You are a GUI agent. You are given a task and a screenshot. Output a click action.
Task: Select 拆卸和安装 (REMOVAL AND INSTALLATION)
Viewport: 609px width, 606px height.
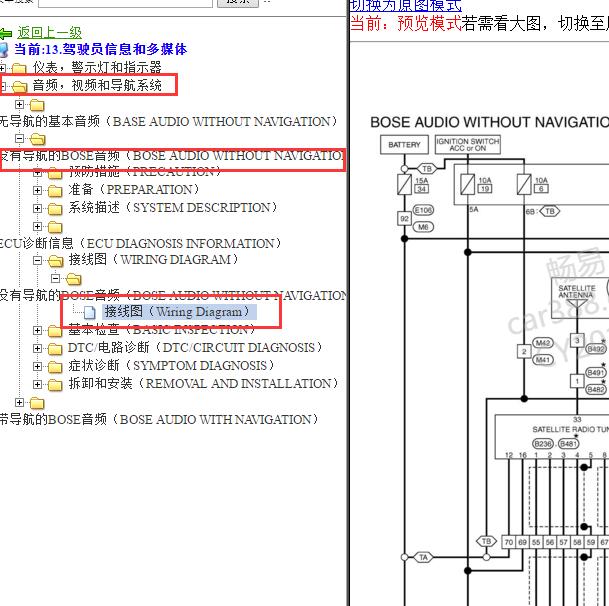(x=204, y=383)
